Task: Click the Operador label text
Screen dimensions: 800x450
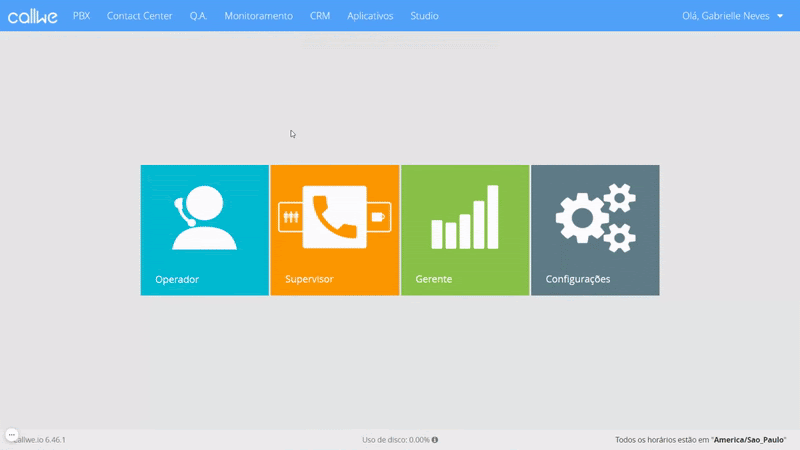Action: (x=177, y=279)
